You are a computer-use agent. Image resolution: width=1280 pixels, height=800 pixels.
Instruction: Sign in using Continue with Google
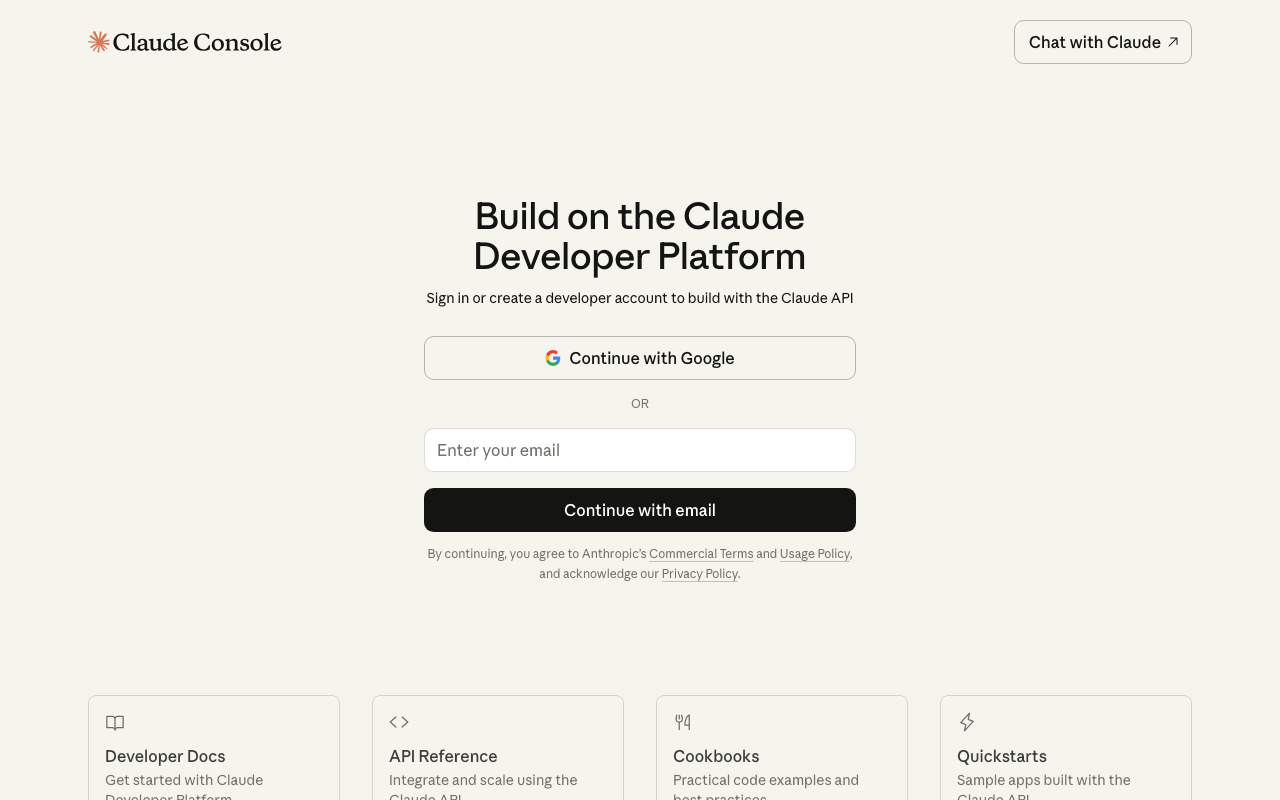click(x=640, y=358)
